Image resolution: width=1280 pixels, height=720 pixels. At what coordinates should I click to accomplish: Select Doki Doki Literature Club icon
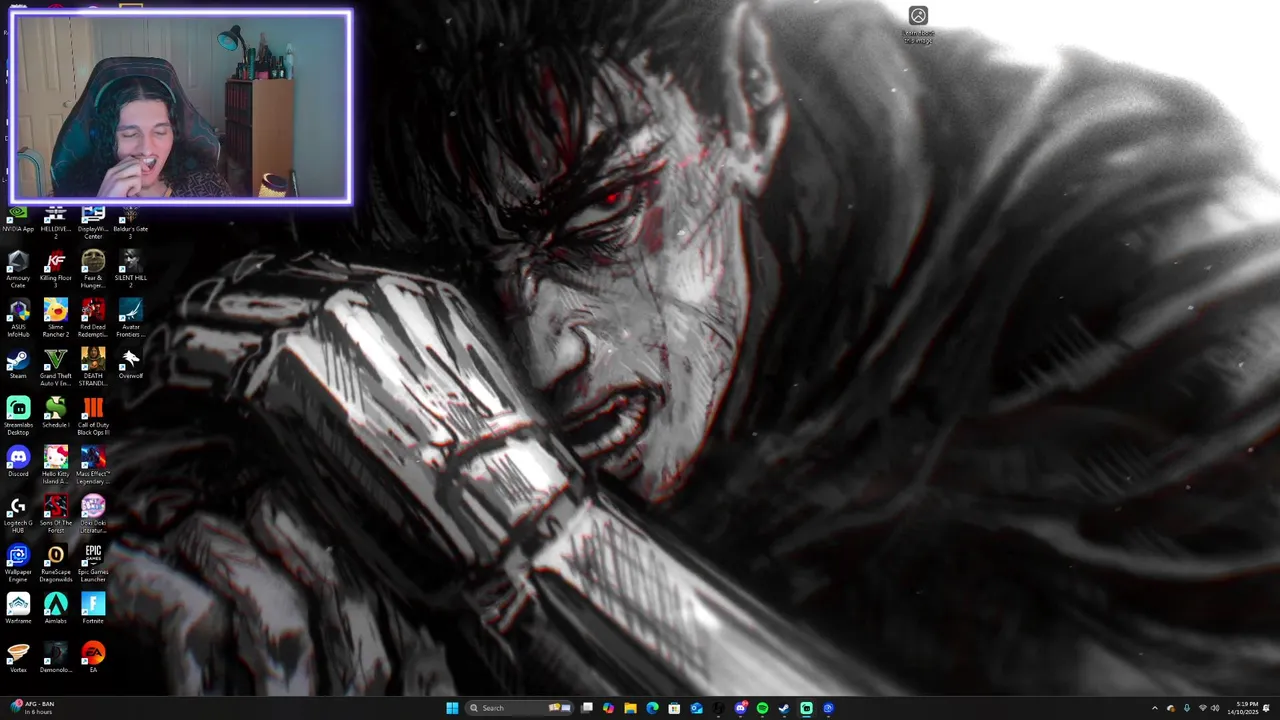(93, 515)
